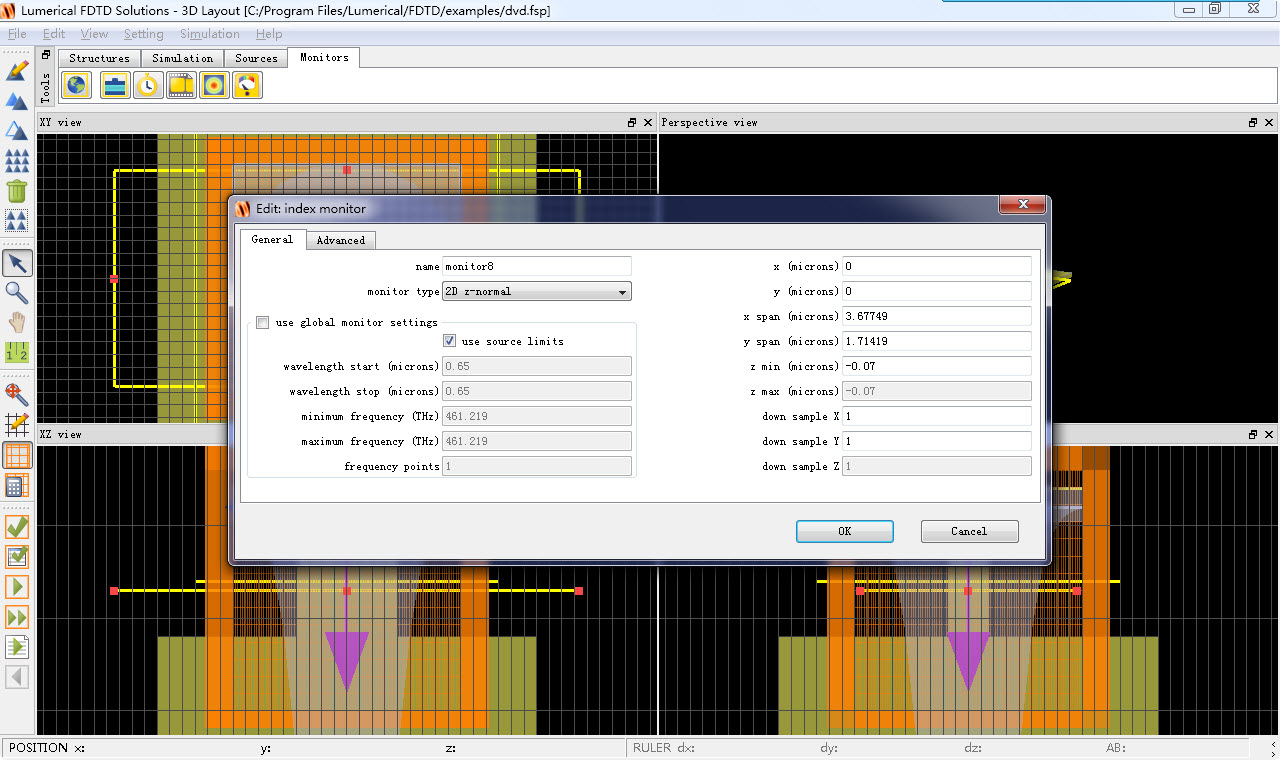Add a refractive index monitor with globe icon
The height and width of the screenshot is (760, 1280).
click(x=76, y=85)
